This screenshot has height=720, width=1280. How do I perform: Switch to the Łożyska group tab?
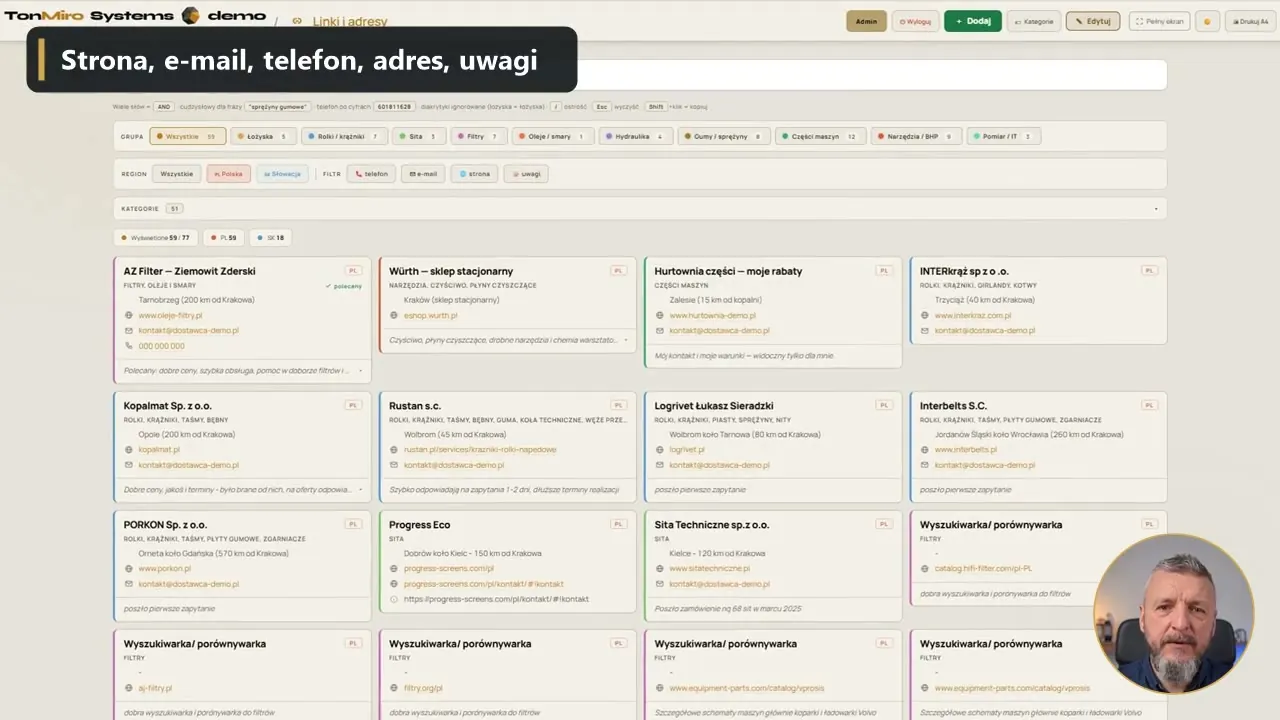(264, 137)
